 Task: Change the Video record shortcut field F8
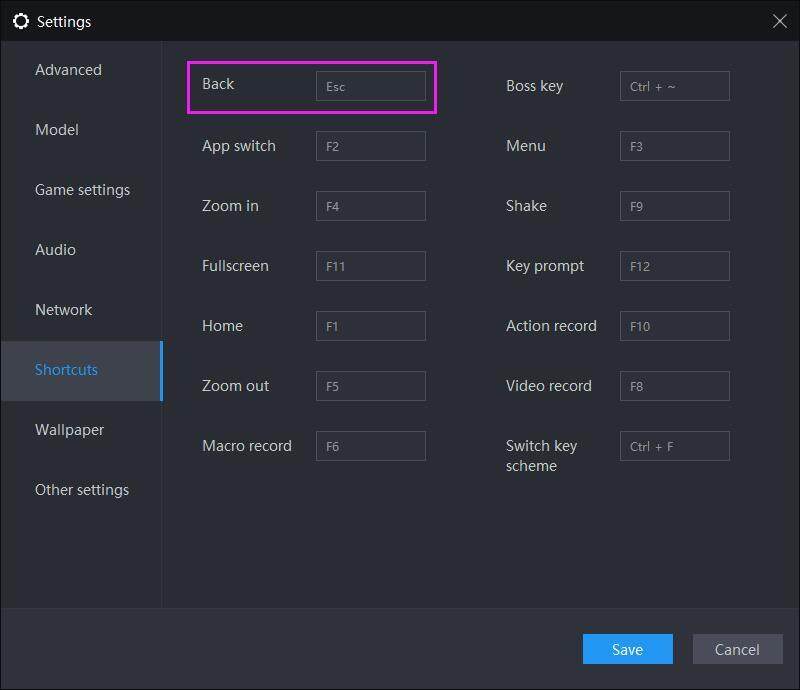674,386
